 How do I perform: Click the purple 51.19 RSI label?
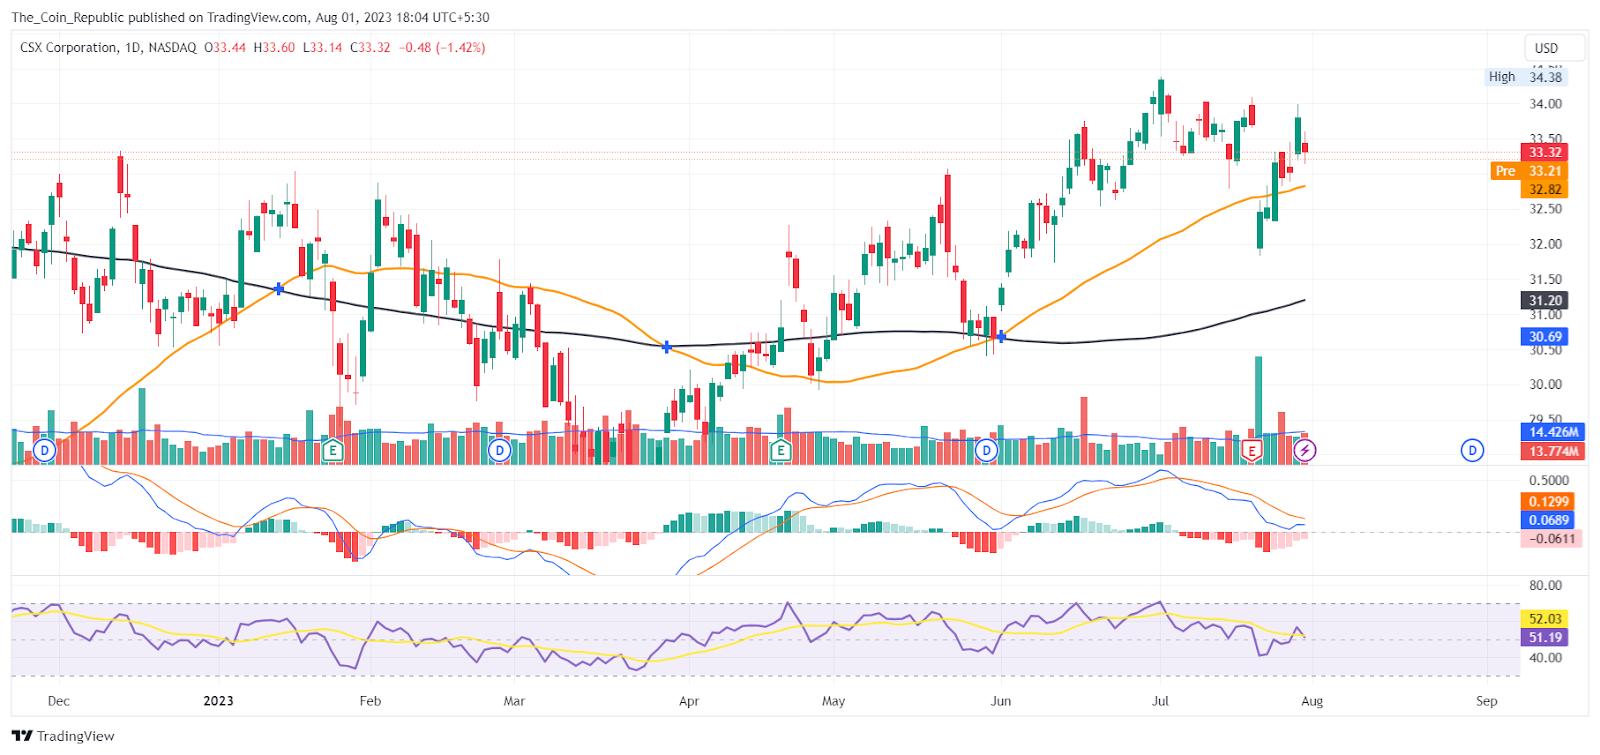[1545, 637]
